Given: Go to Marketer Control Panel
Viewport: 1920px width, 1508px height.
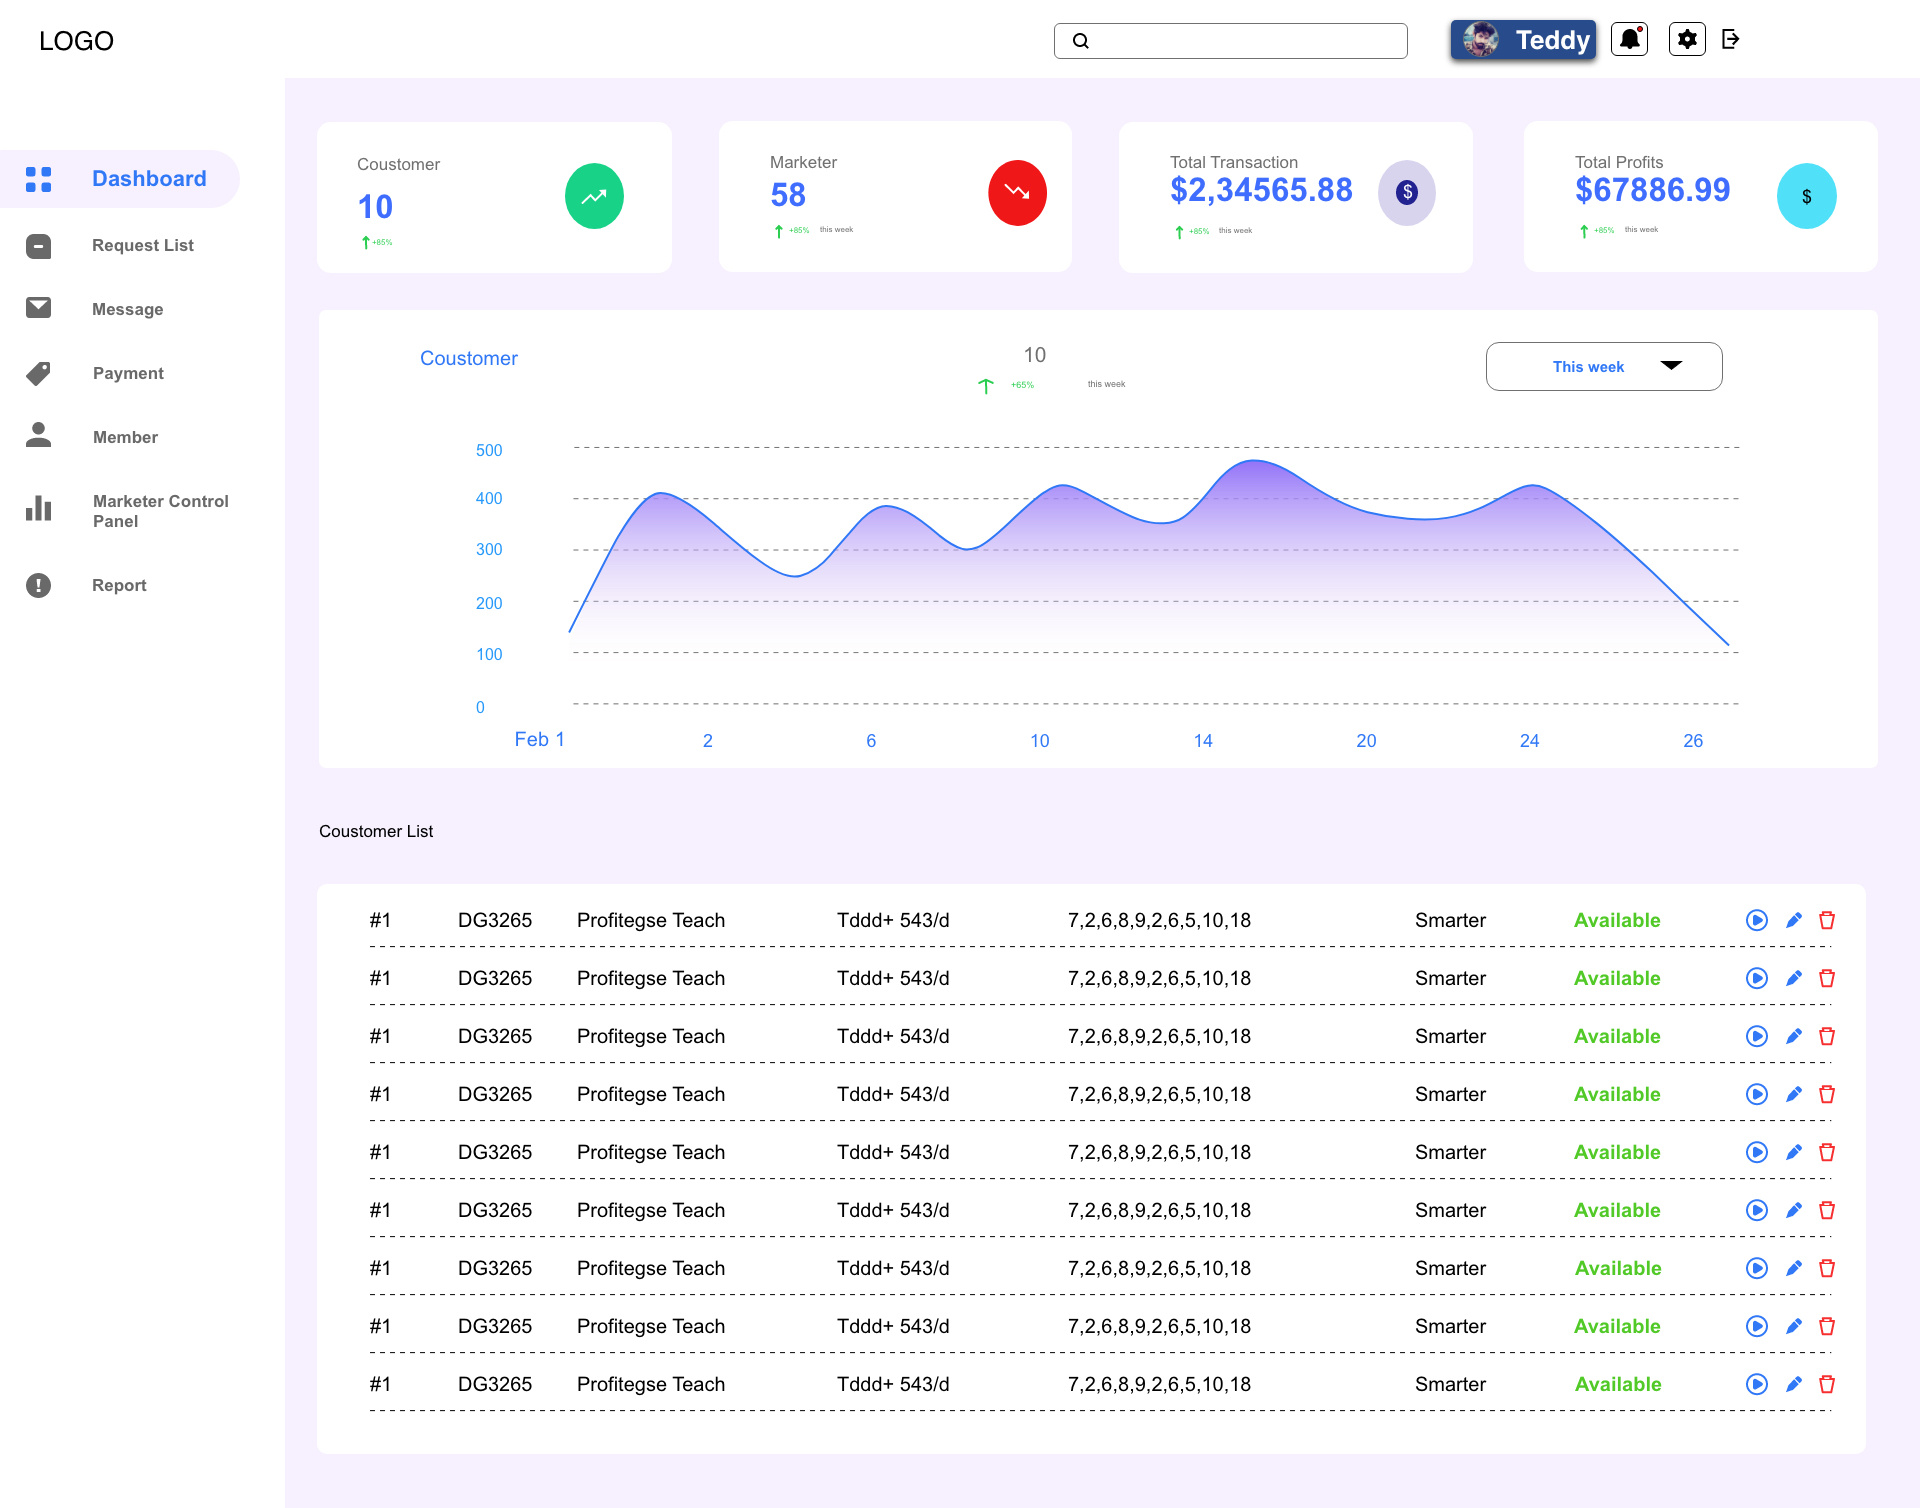Looking at the screenshot, I should click(160, 511).
